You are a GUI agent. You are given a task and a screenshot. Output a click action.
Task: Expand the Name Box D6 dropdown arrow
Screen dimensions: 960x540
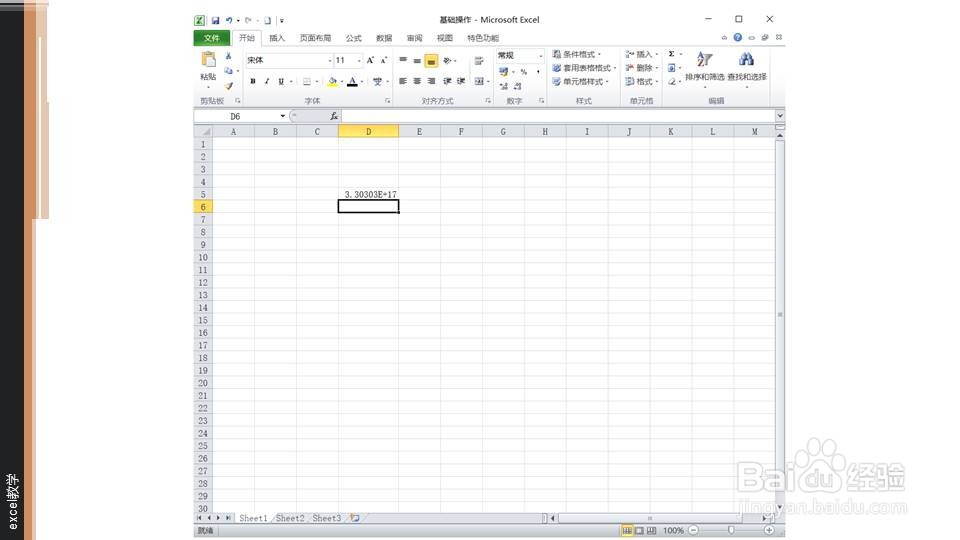(283, 116)
